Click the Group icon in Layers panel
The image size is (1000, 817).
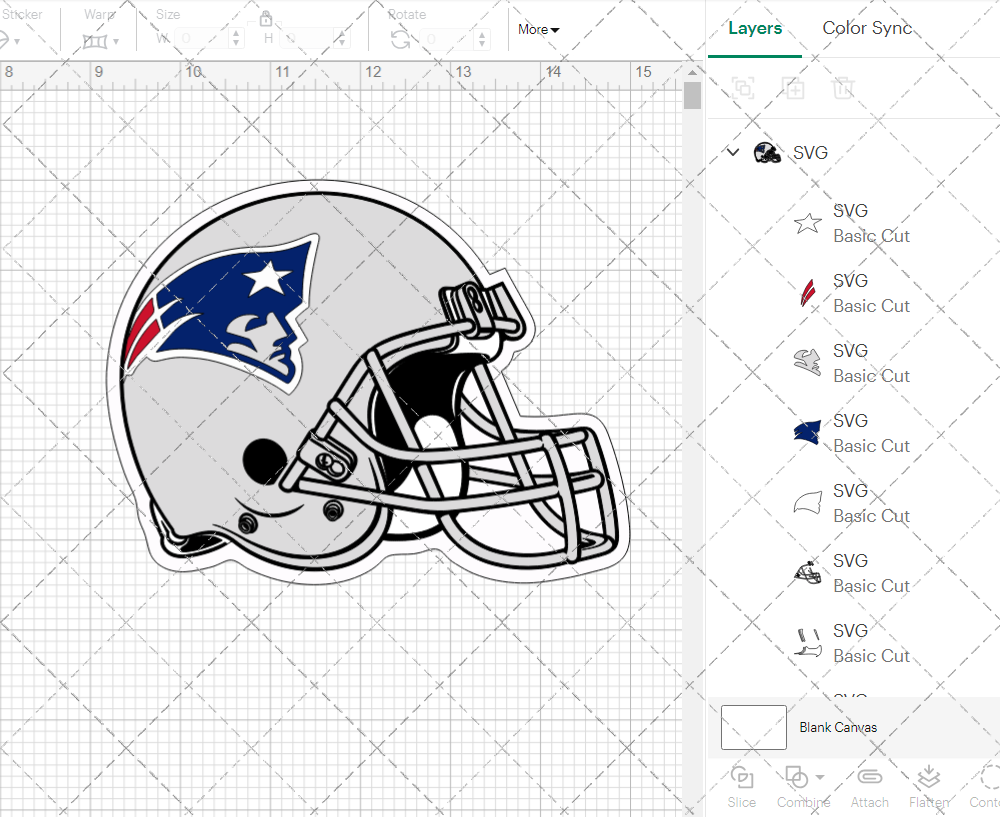(743, 88)
